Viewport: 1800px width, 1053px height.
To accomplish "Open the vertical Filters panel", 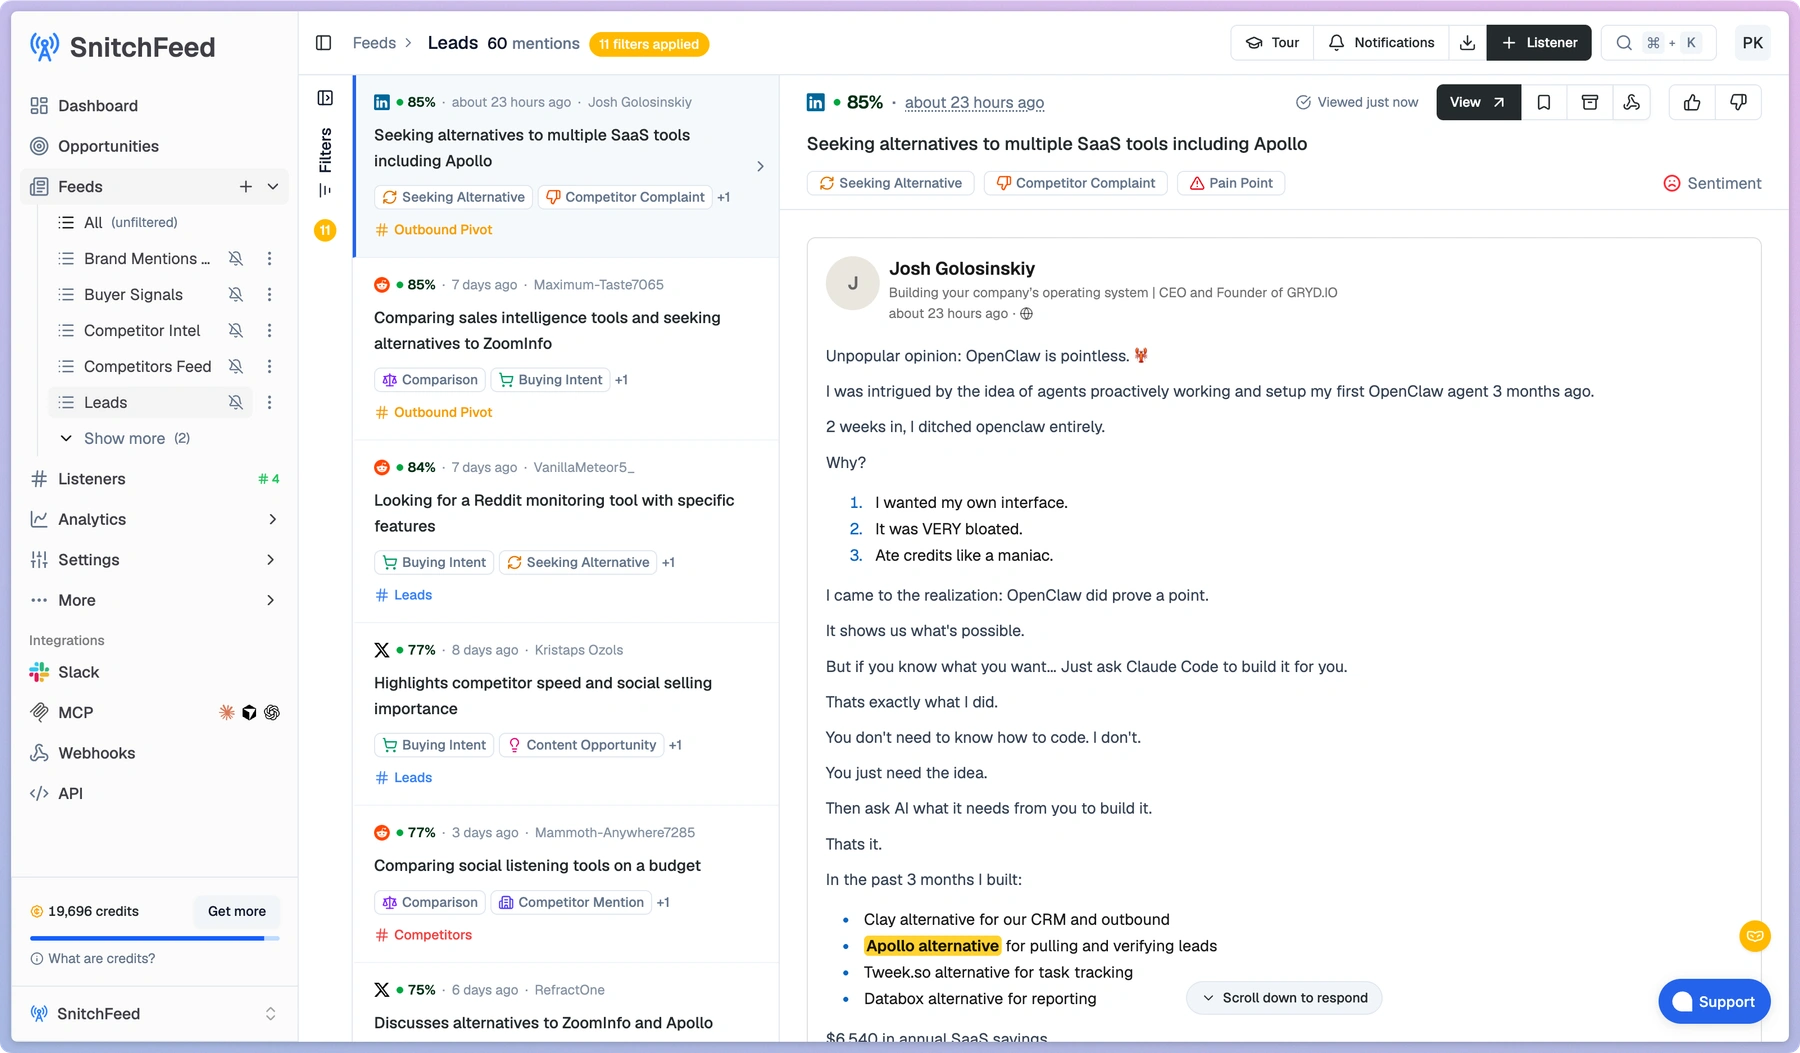I will tap(325, 162).
